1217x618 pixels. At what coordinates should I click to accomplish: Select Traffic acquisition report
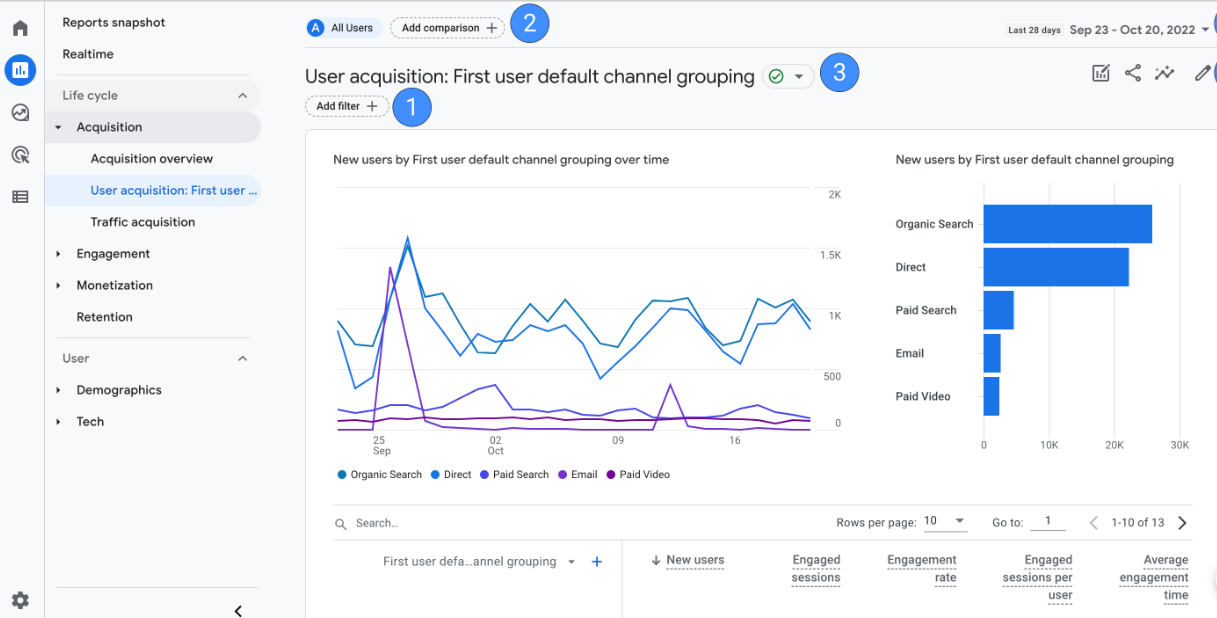click(142, 222)
